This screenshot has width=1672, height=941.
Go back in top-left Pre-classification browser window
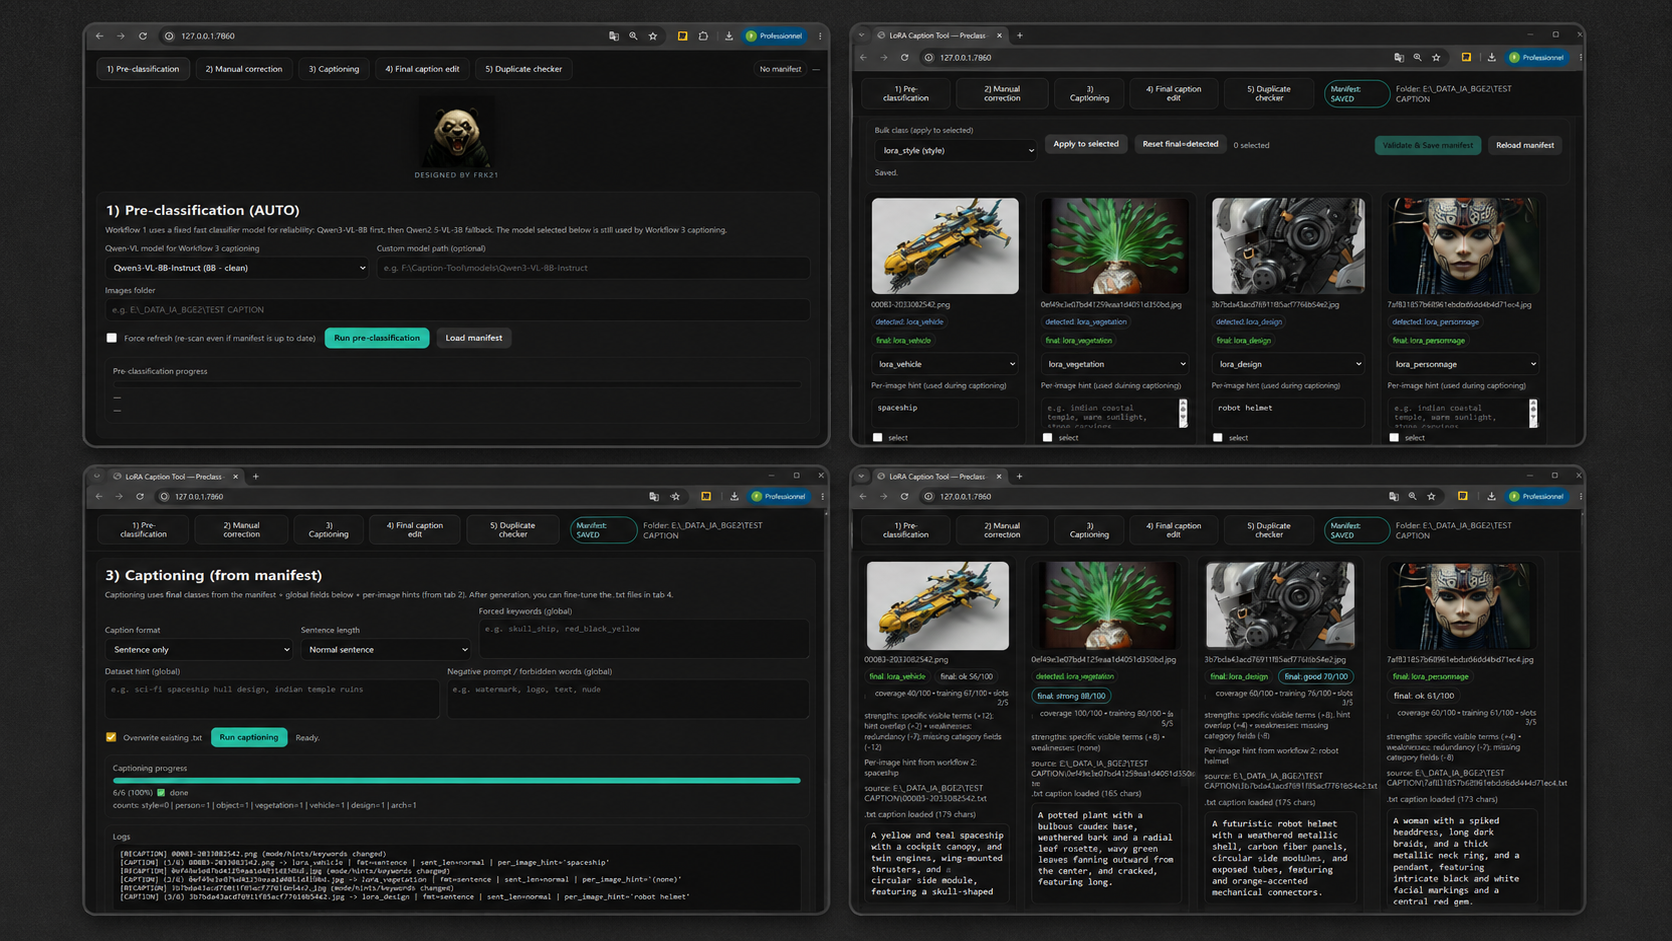(100, 36)
